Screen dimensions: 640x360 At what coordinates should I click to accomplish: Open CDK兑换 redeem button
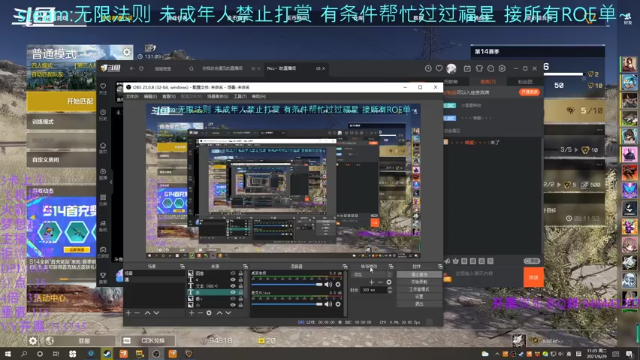(x=148, y=340)
